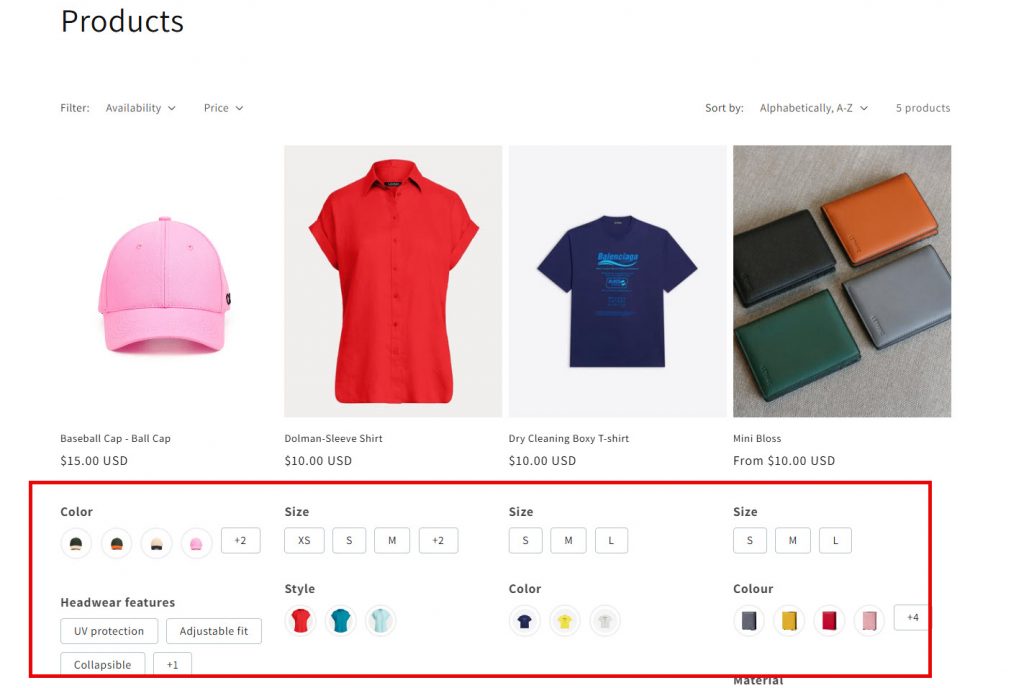Pick the red wallet colour swatch
This screenshot has height=688, width=1024.
[829, 620]
